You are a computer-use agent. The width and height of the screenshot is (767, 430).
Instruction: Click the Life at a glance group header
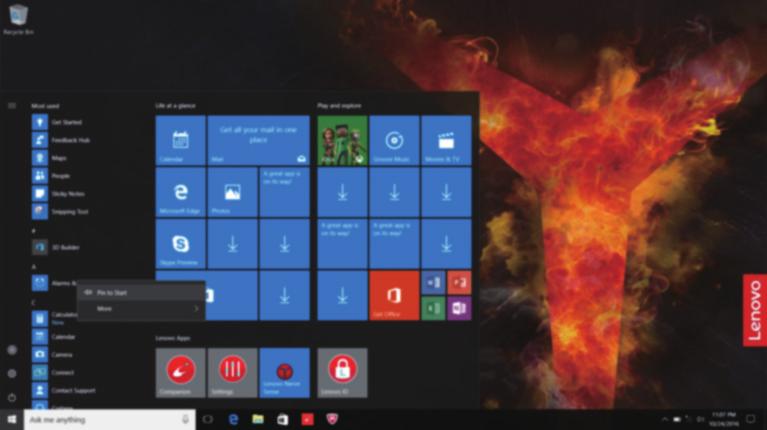click(x=176, y=106)
